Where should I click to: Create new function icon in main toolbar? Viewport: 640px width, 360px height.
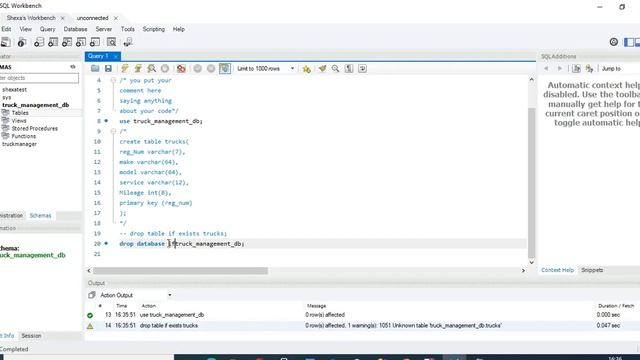point(95,42)
